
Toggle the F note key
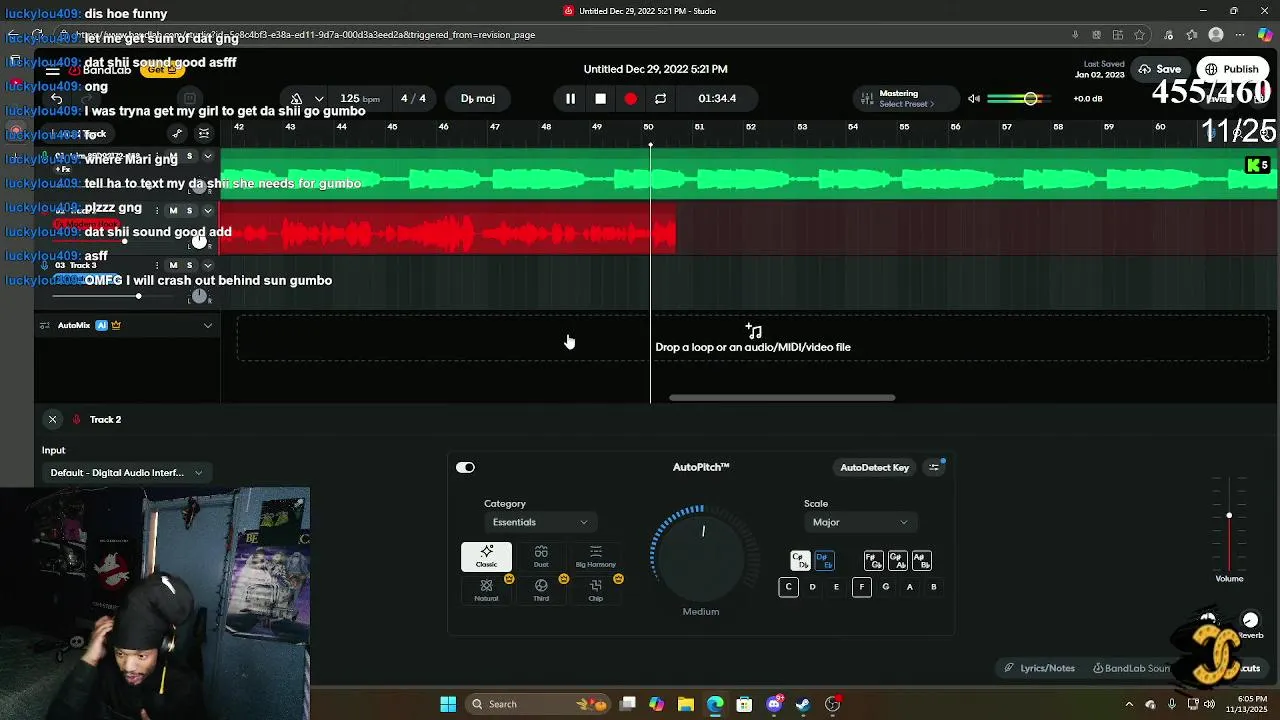(861, 587)
